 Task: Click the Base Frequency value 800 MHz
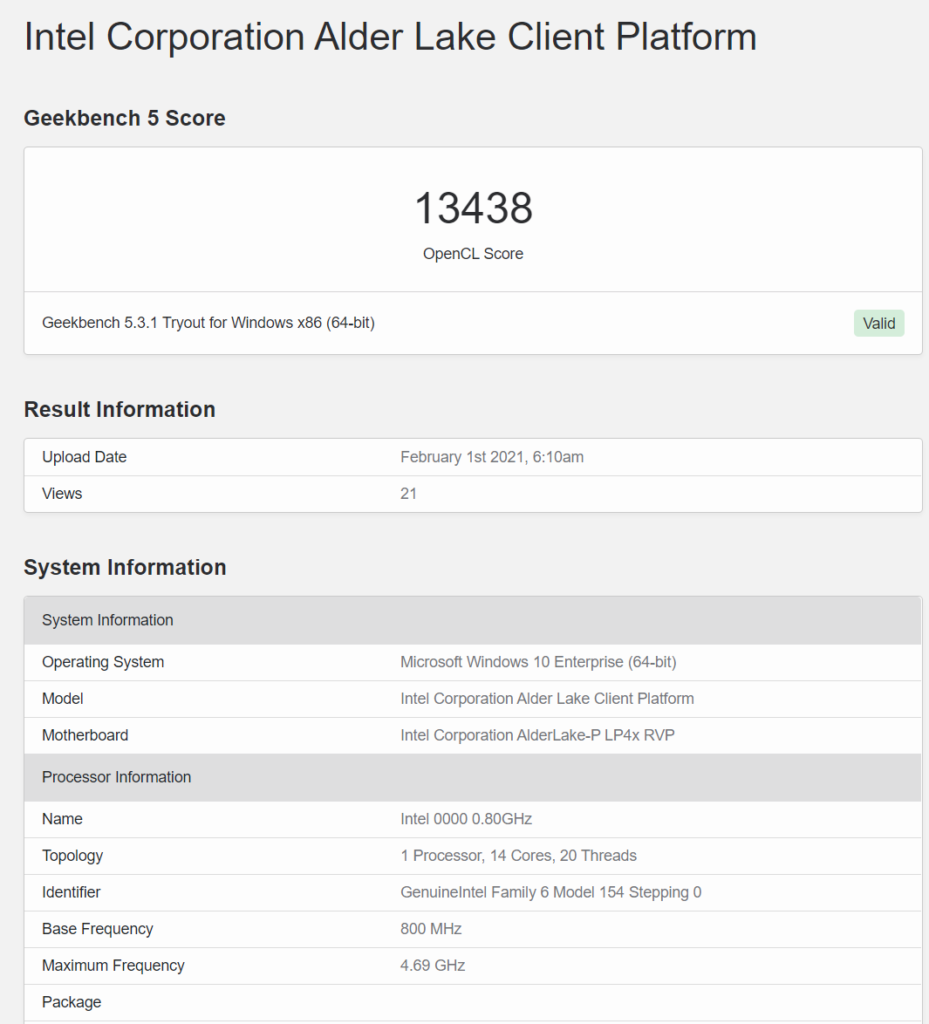(x=430, y=929)
